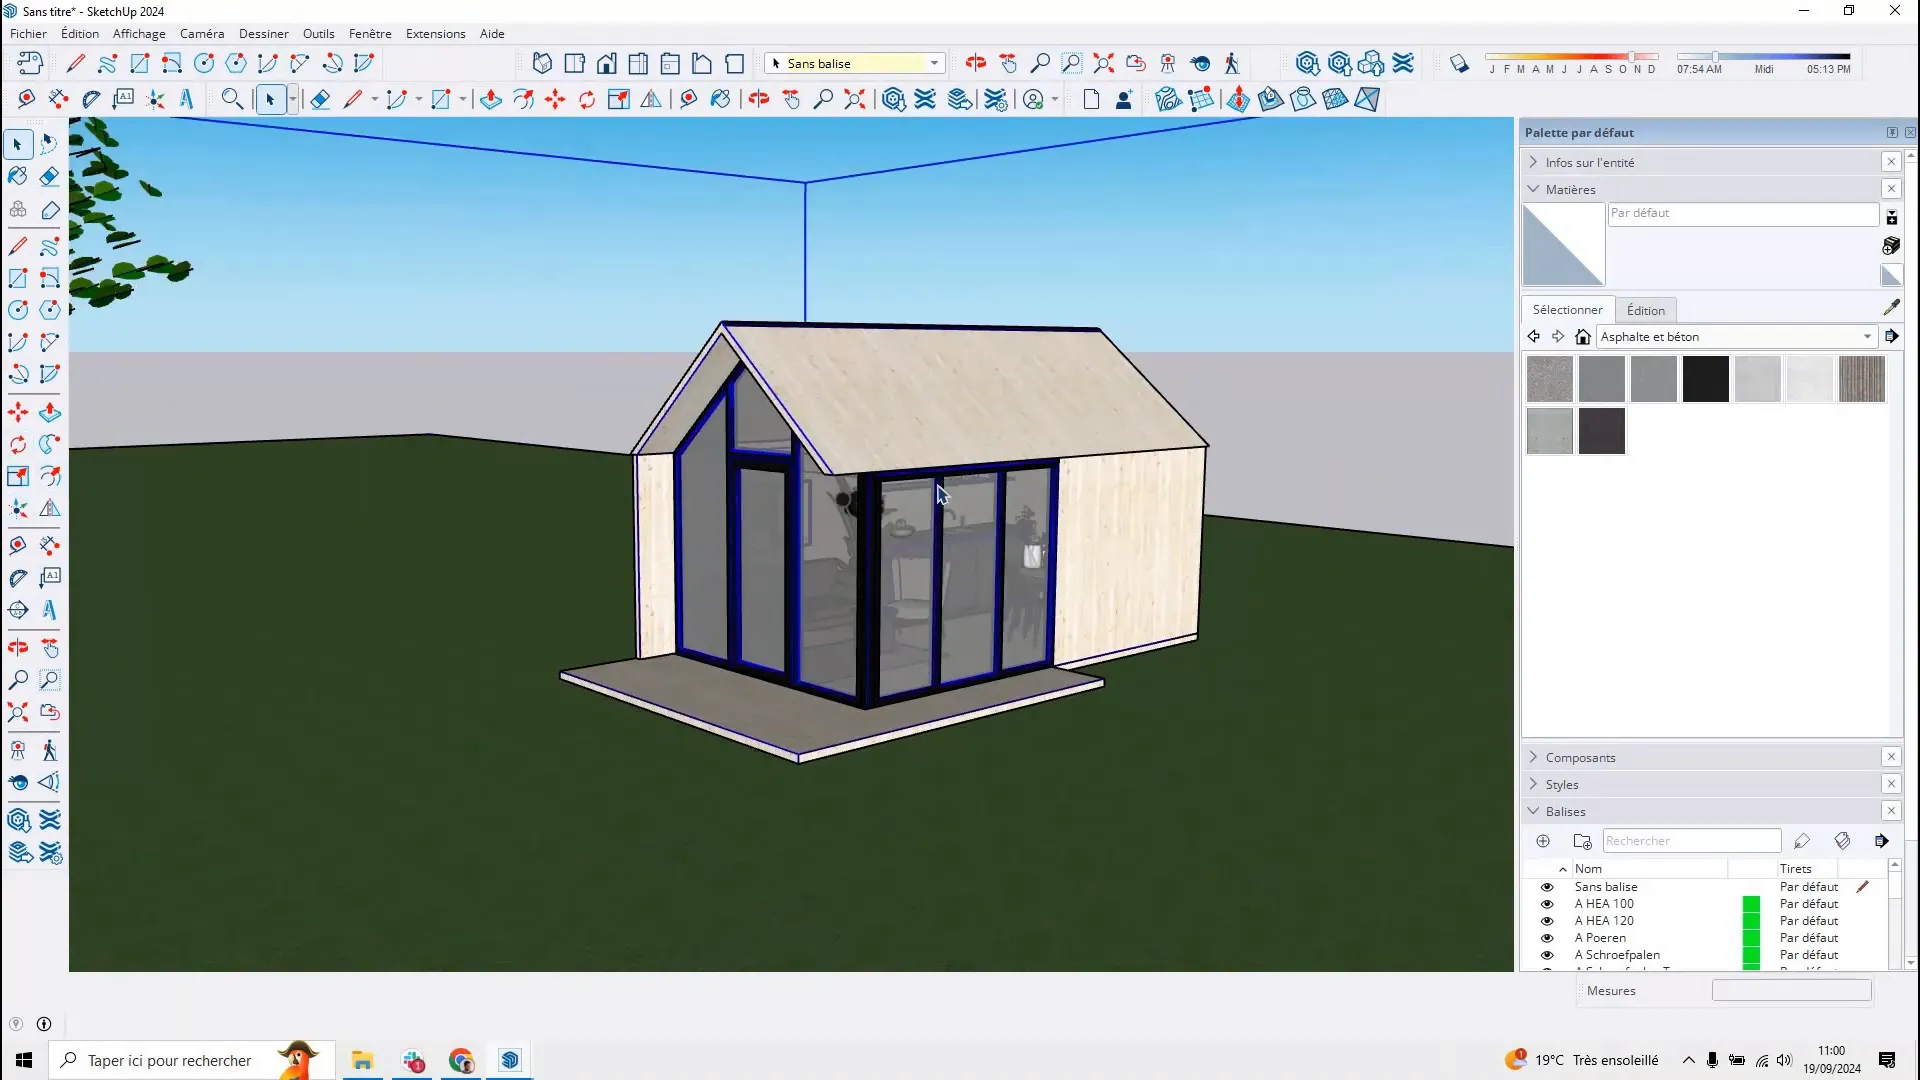Open the Affichage menu

click(x=139, y=33)
